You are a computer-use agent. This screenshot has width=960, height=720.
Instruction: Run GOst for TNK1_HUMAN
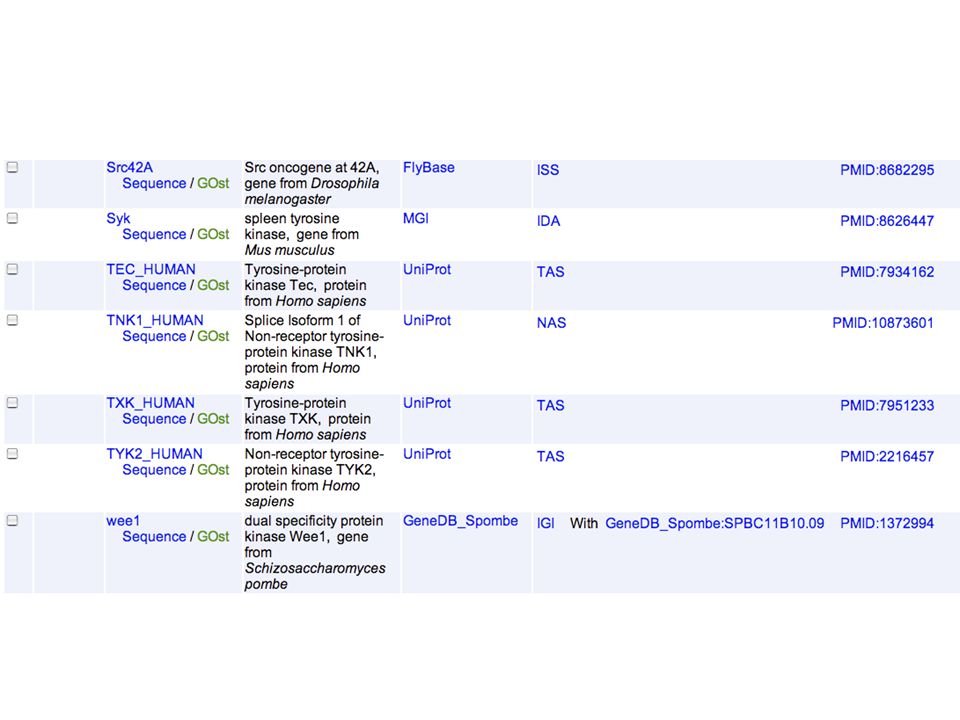click(x=213, y=336)
